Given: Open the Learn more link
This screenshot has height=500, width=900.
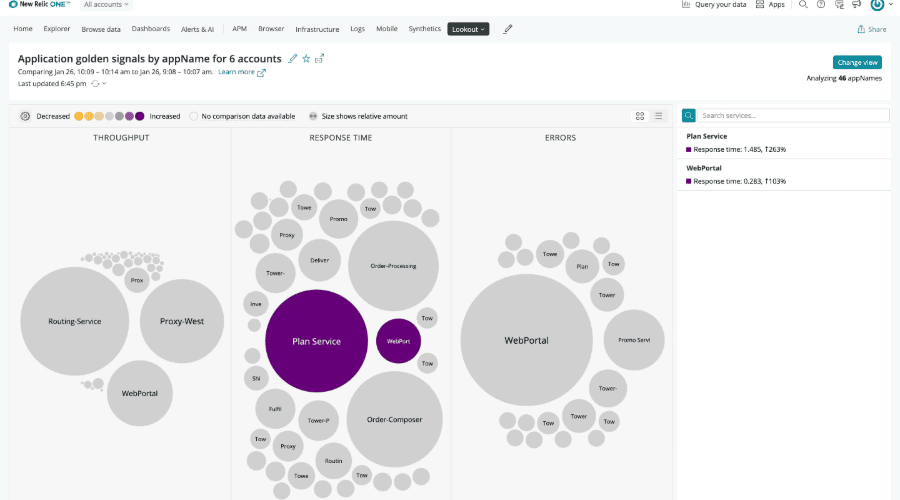Looking at the screenshot, I should tap(242, 72).
